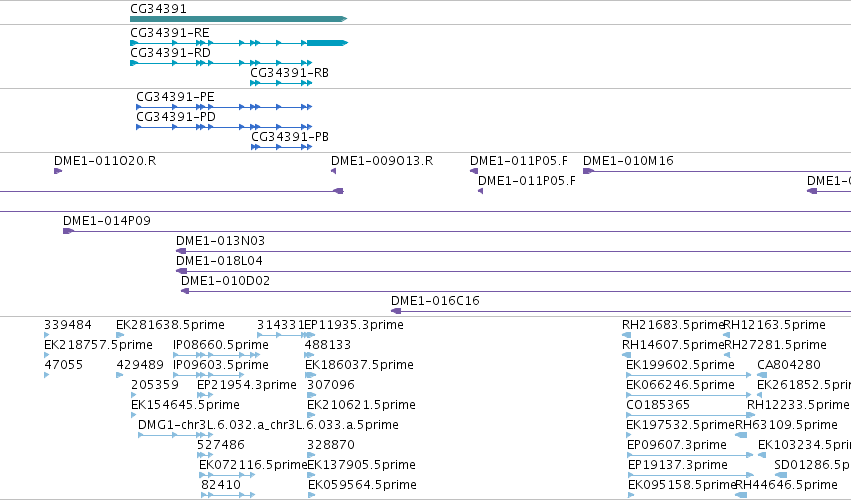
Task: Click the EP21954.3prime EST label
Action: point(247,385)
